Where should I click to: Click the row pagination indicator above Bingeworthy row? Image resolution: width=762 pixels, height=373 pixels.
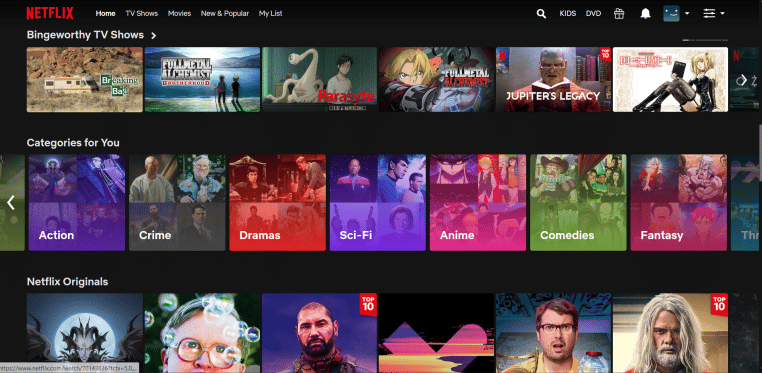705,40
